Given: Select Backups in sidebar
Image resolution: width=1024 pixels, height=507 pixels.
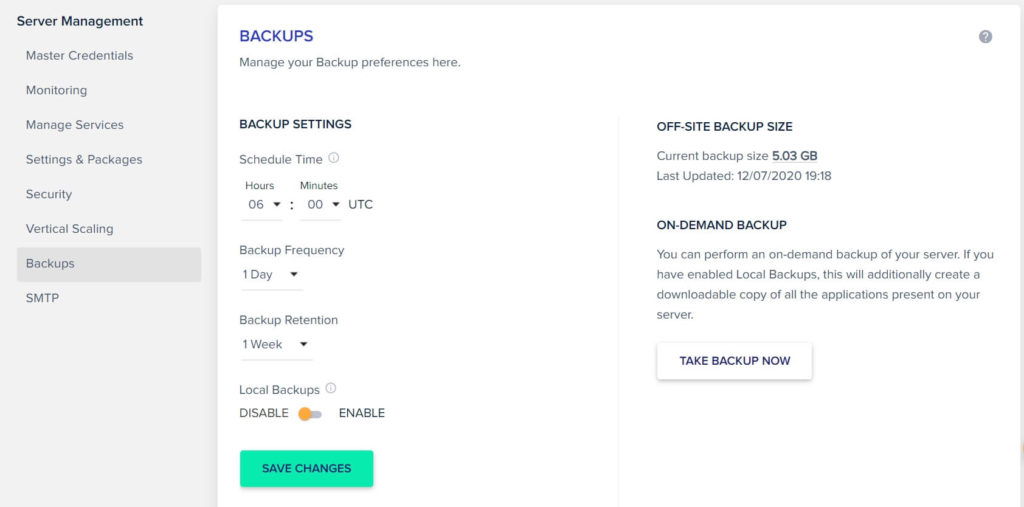Looking at the screenshot, I should pyautogui.click(x=50, y=264).
